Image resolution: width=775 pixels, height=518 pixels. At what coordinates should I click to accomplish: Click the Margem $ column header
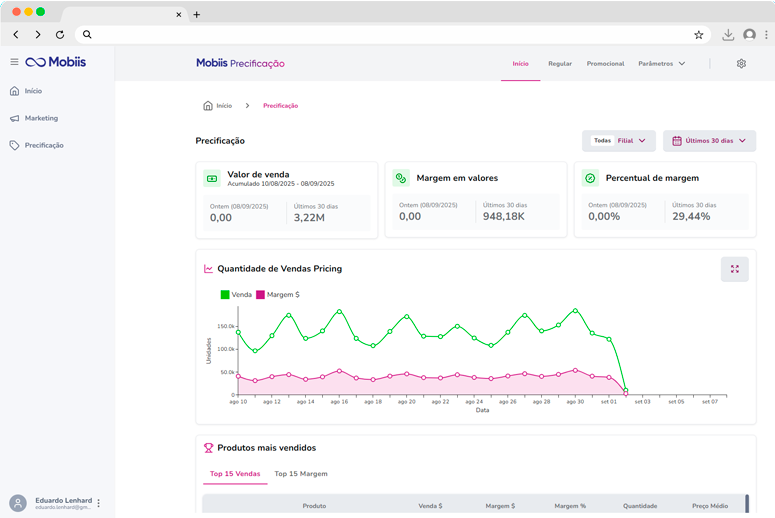tap(500, 506)
